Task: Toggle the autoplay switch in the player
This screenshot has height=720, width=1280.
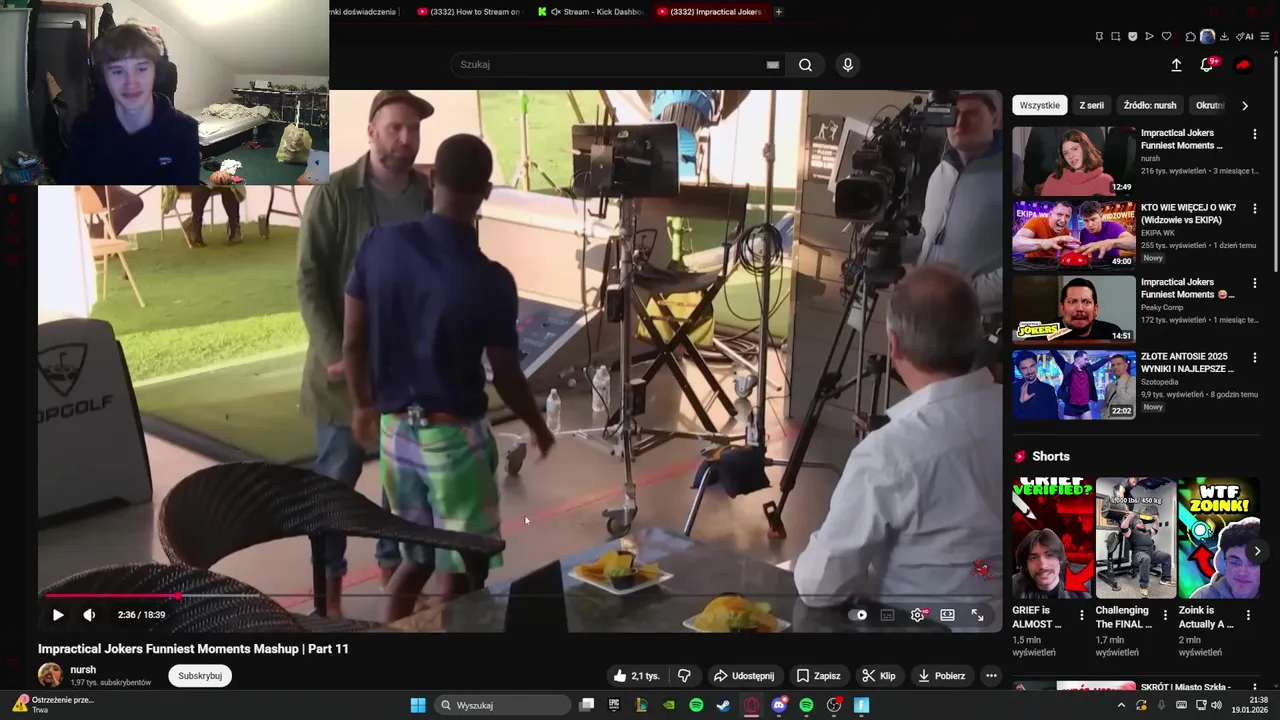Action: tap(857, 615)
